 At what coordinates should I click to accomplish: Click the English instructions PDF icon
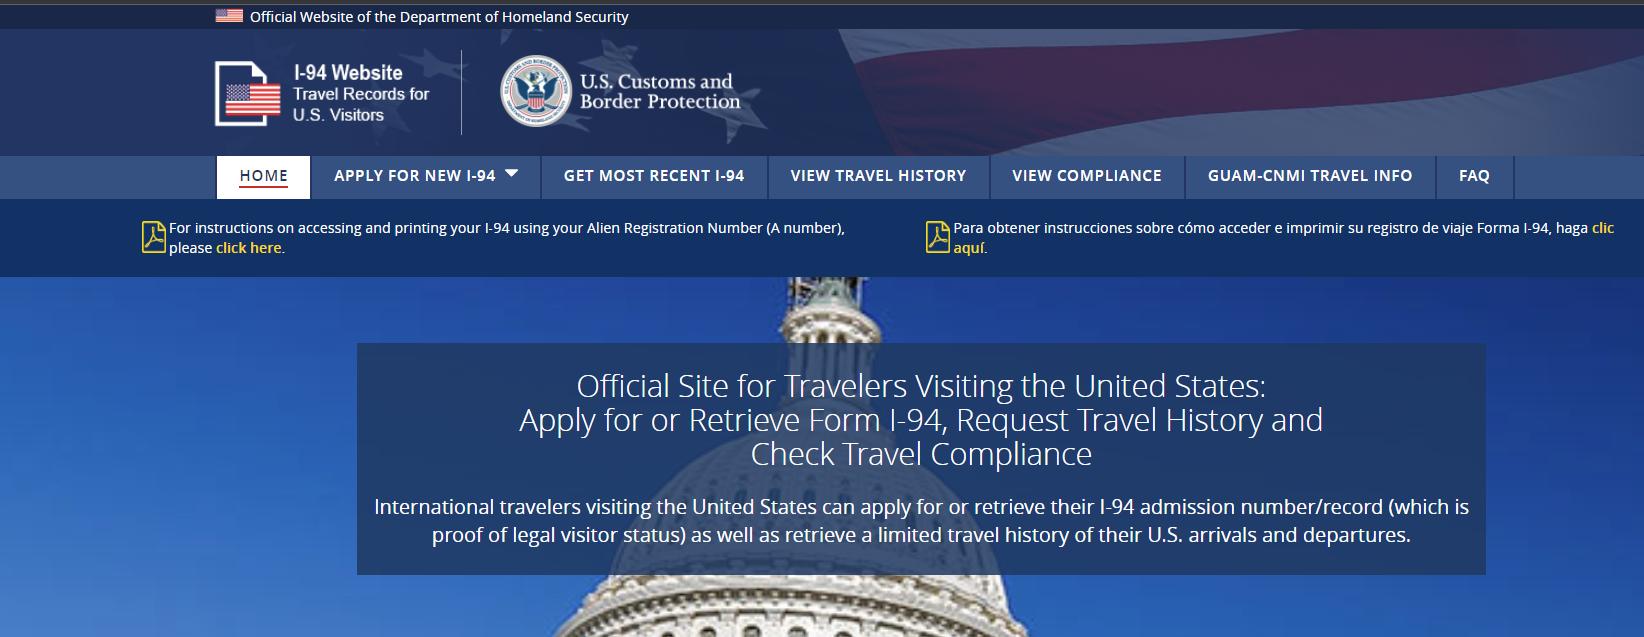[153, 237]
